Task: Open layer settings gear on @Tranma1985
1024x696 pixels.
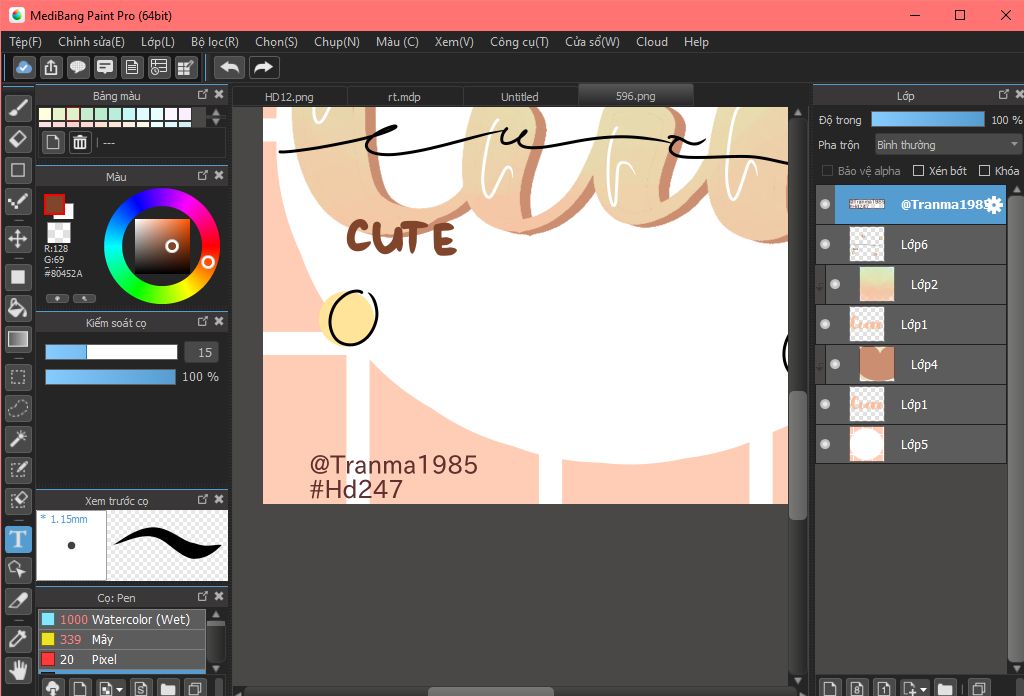Action: click(x=993, y=205)
